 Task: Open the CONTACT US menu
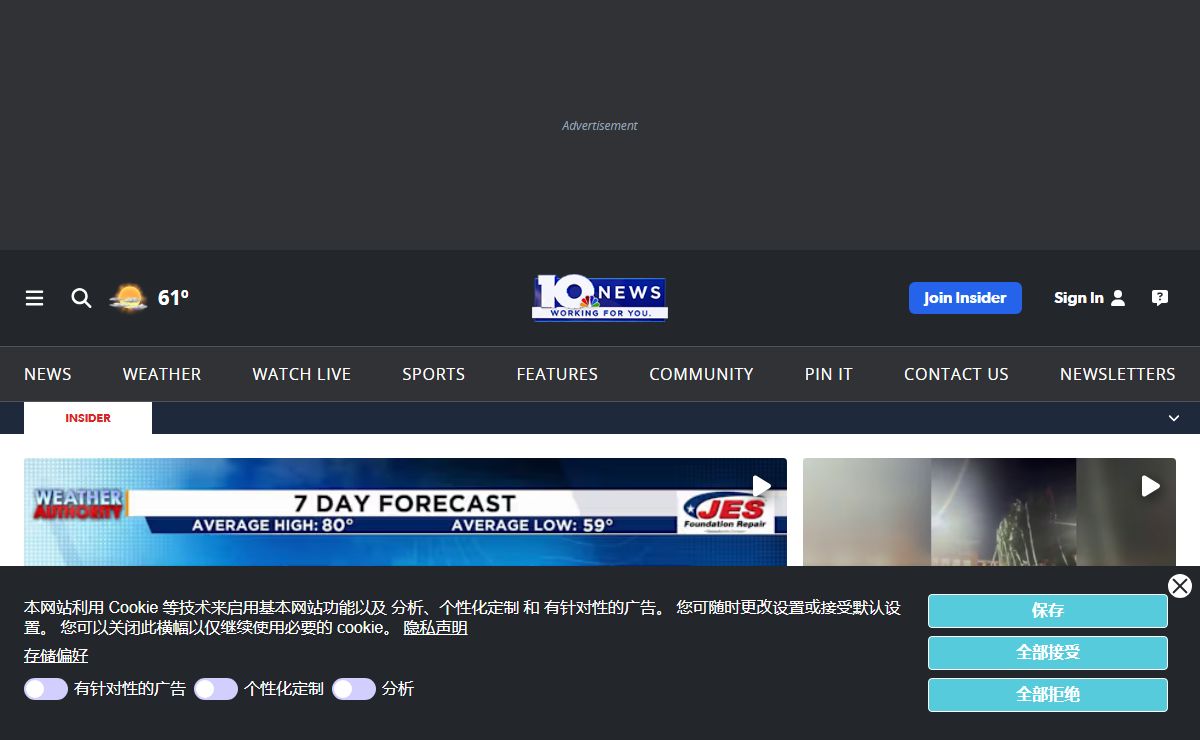[956, 374]
